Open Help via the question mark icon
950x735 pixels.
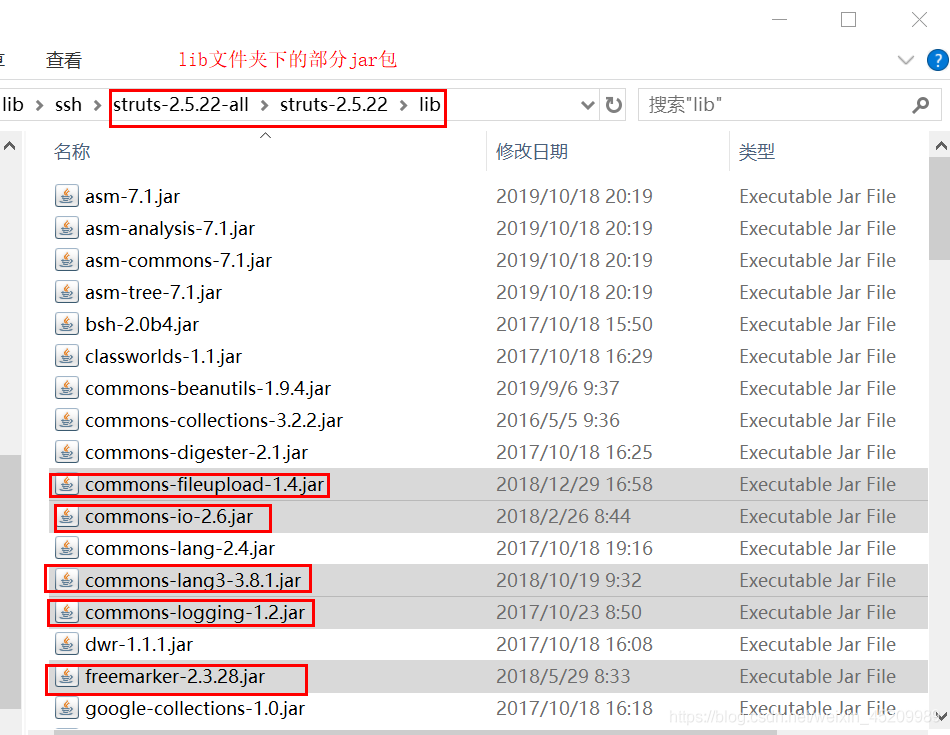(938, 59)
